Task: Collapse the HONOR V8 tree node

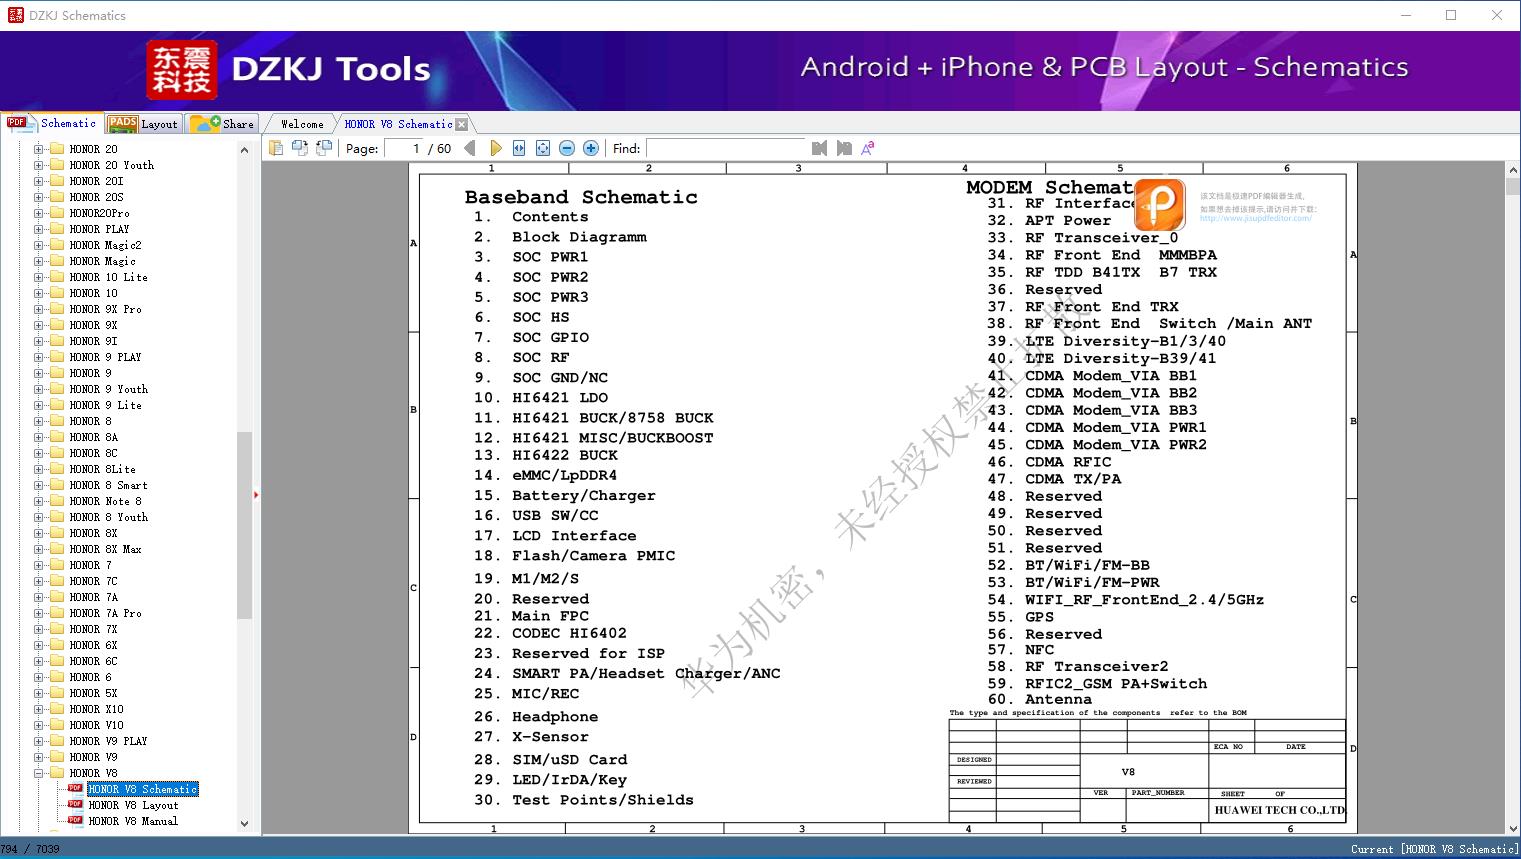Action: tap(38, 773)
